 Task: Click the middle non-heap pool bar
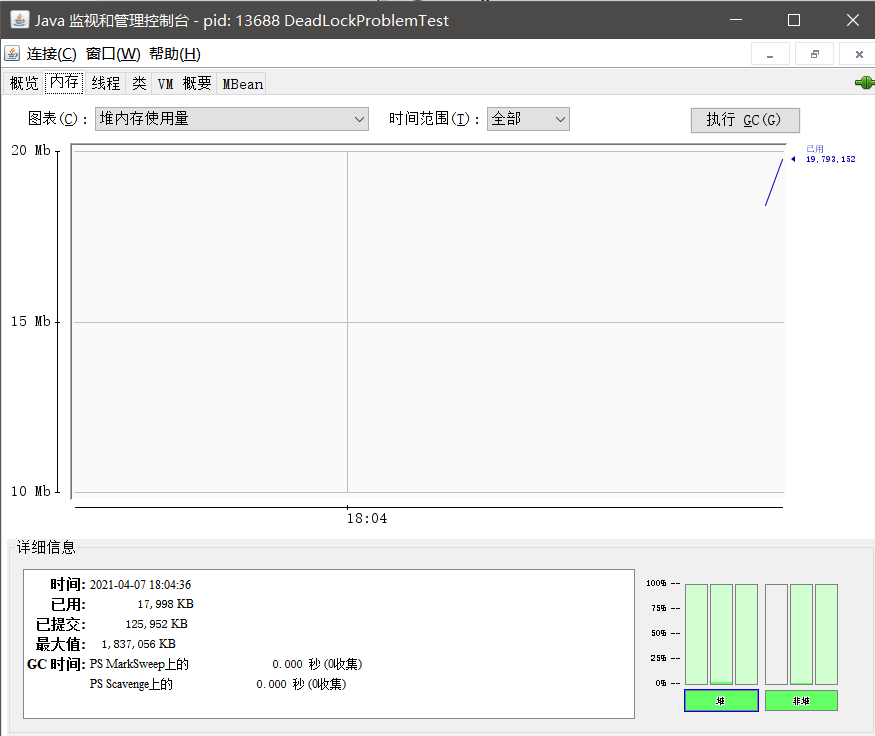[x=801, y=634]
